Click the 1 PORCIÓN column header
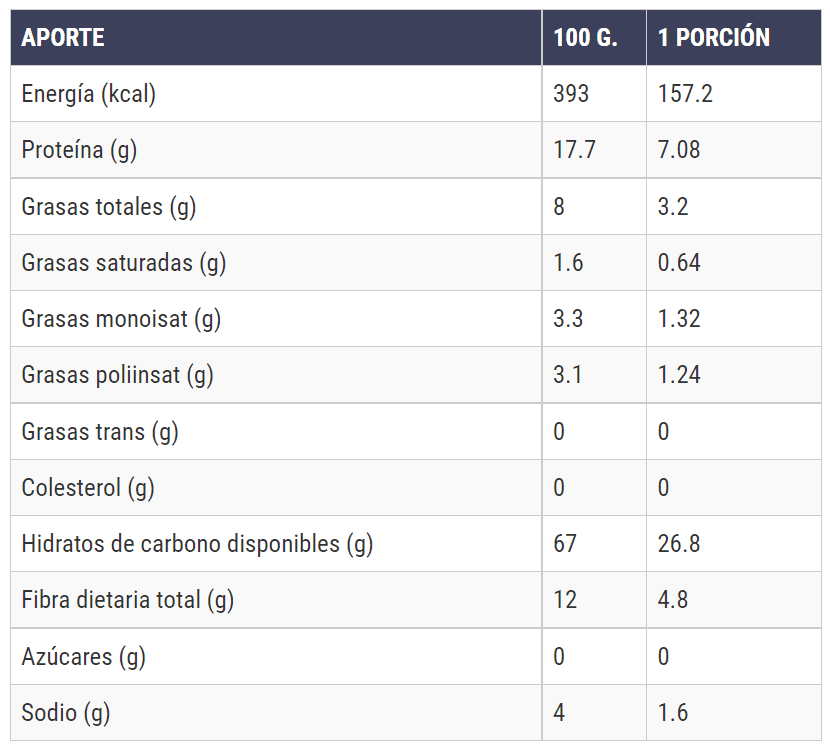 (713, 38)
